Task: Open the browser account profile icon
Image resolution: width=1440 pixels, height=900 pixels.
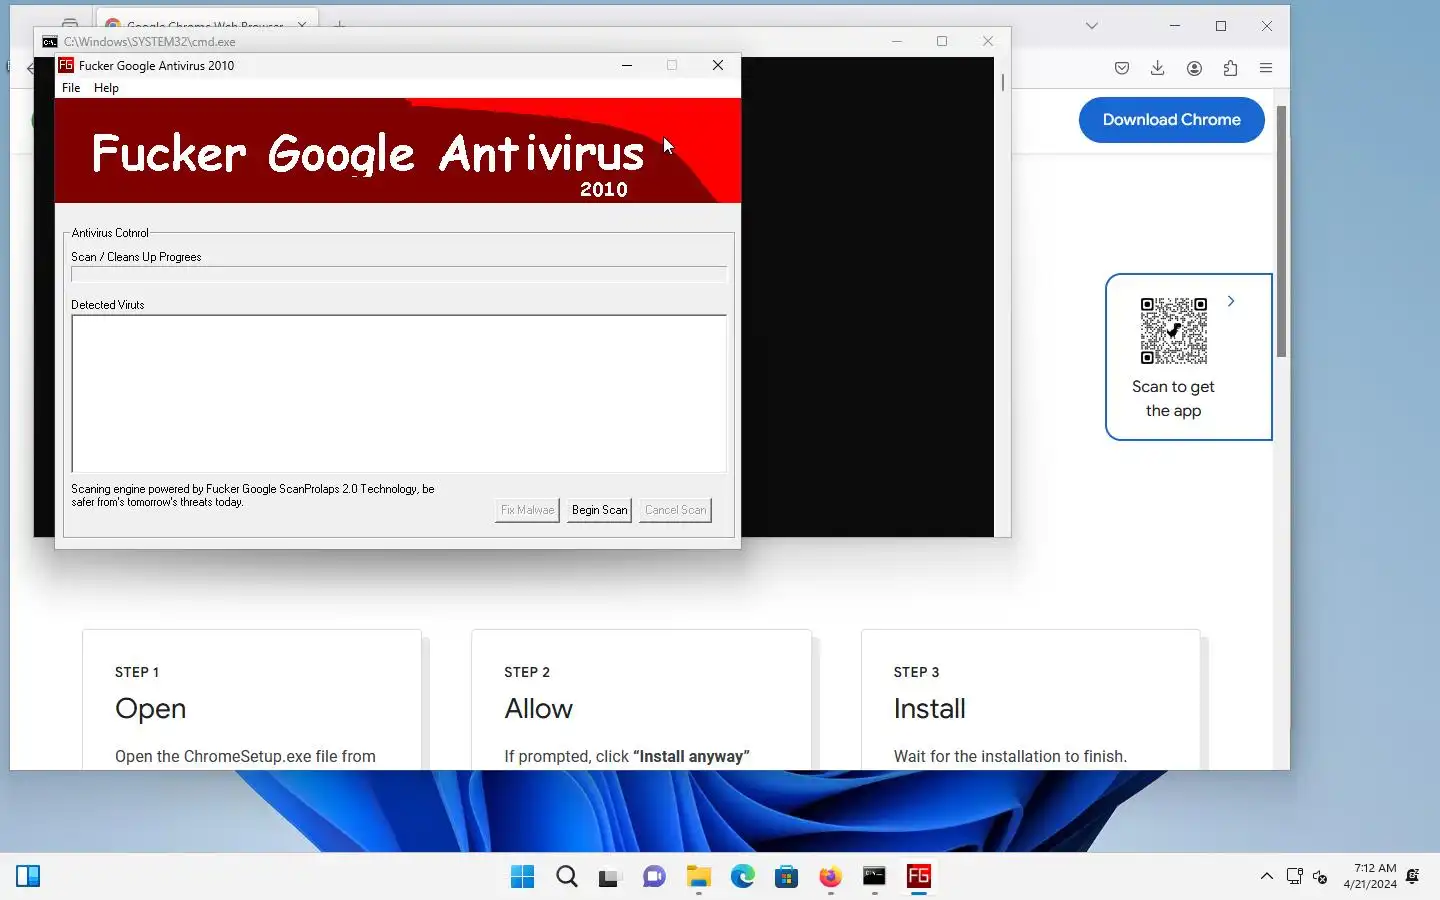Action: click(x=1194, y=68)
